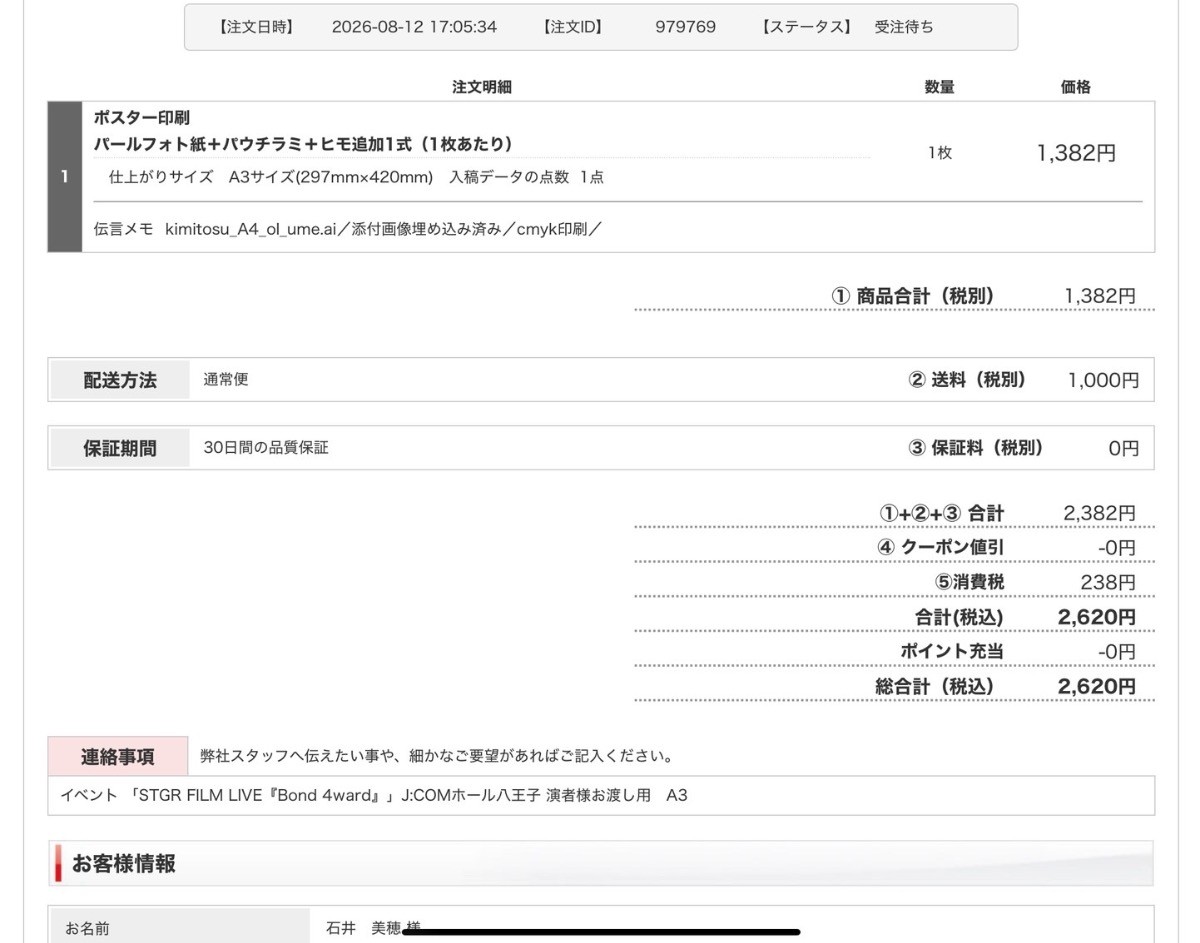Image resolution: width=1200 pixels, height=943 pixels.
Task: Click the 伝言メモ kimitosu_A4_ol_ume.ai note
Action: point(347,229)
